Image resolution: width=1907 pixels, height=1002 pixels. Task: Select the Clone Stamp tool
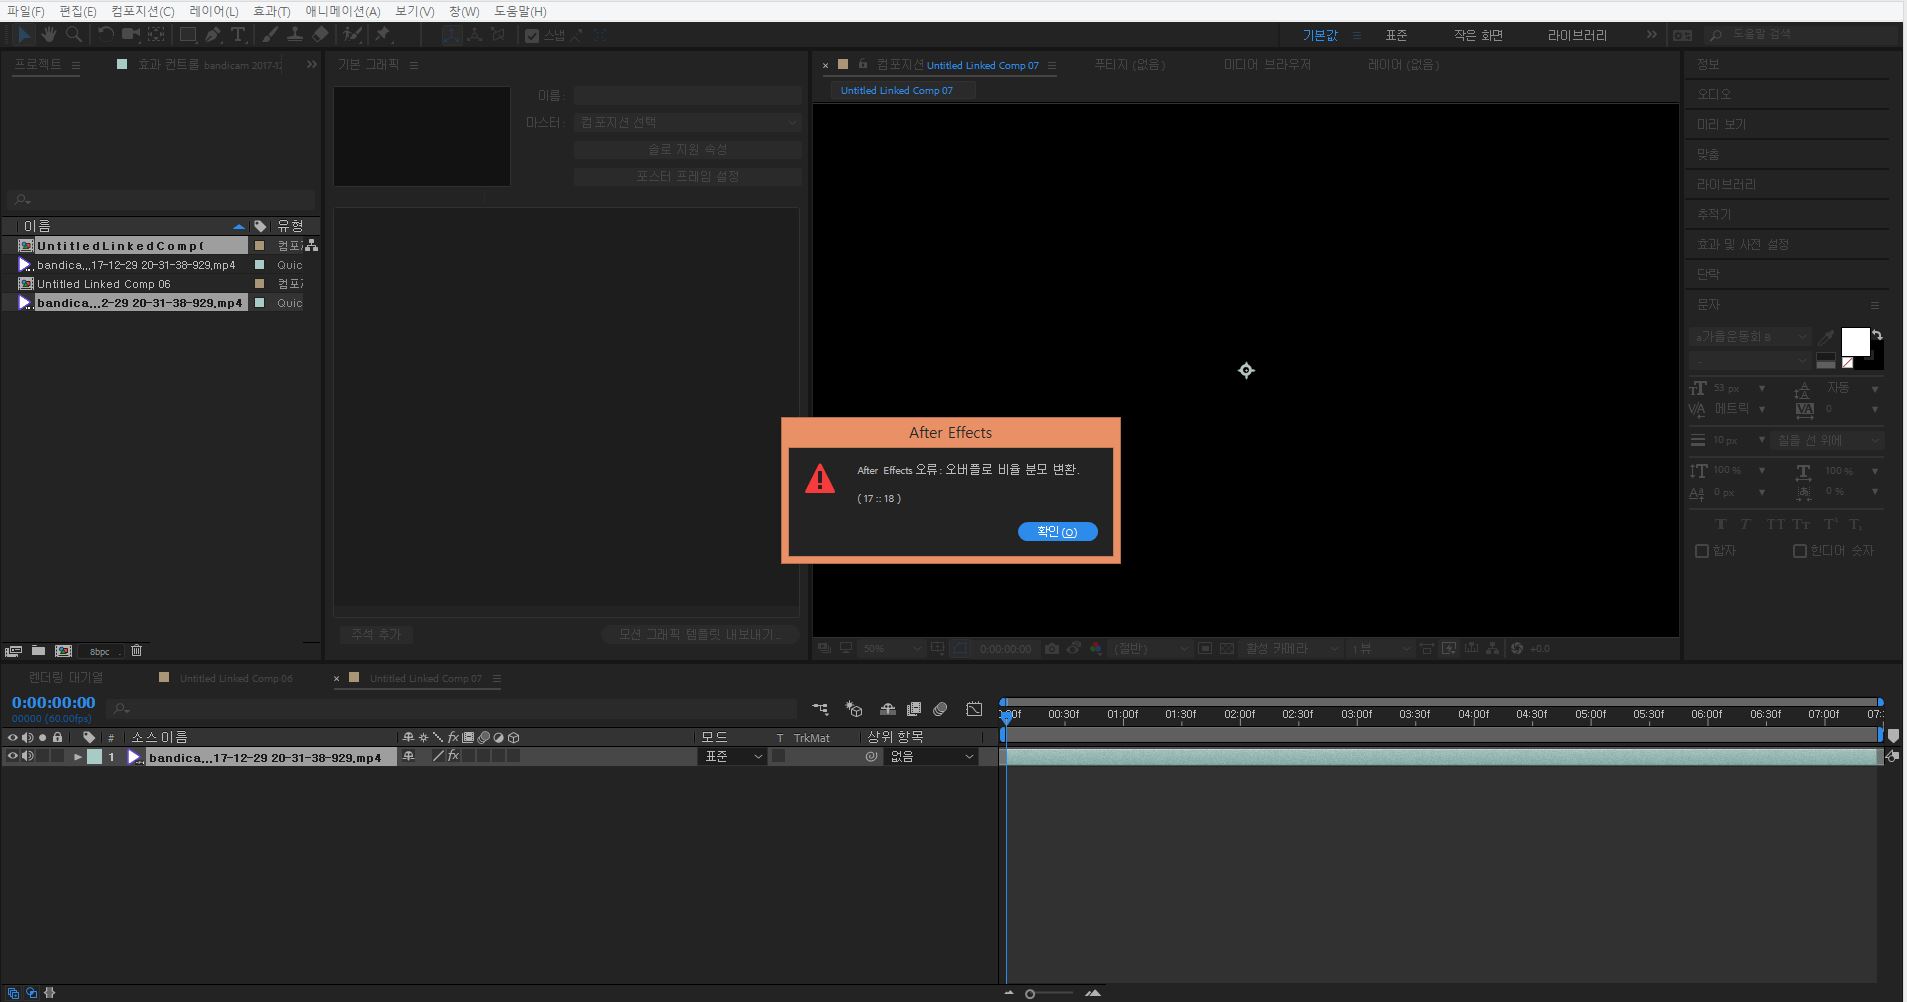(295, 35)
